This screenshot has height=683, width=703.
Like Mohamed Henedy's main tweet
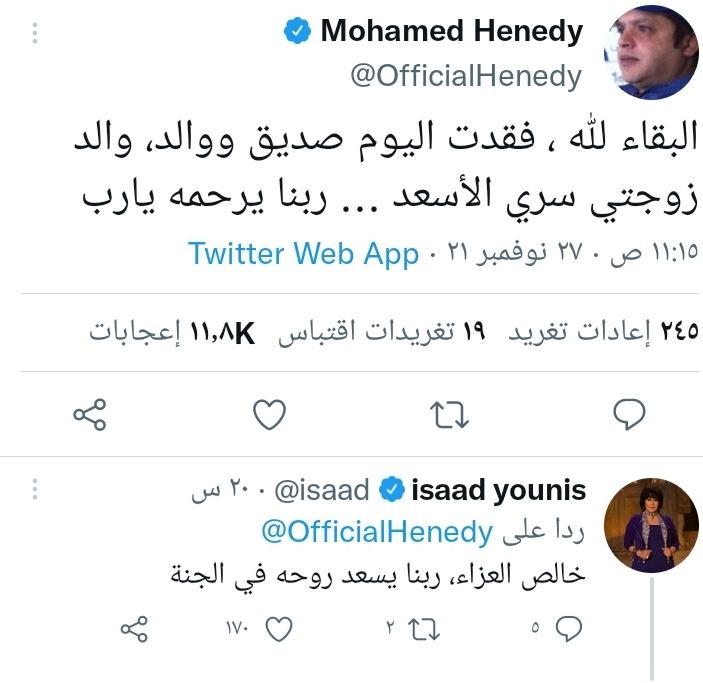click(x=269, y=413)
